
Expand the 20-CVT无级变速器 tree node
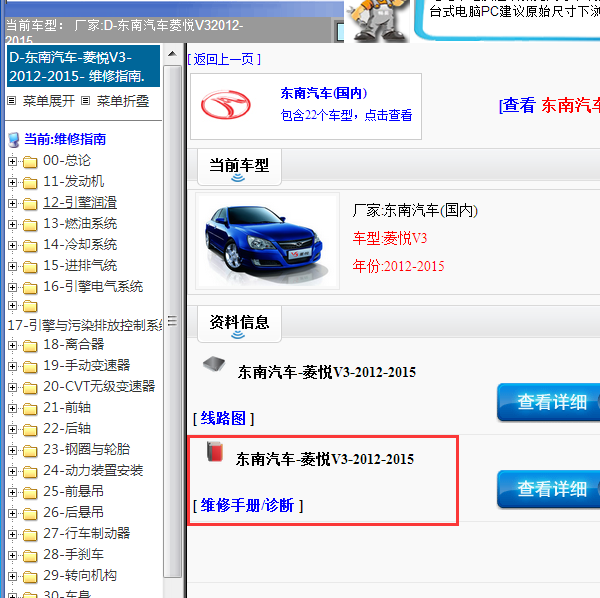pyautogui.click(x=12, y=388)
